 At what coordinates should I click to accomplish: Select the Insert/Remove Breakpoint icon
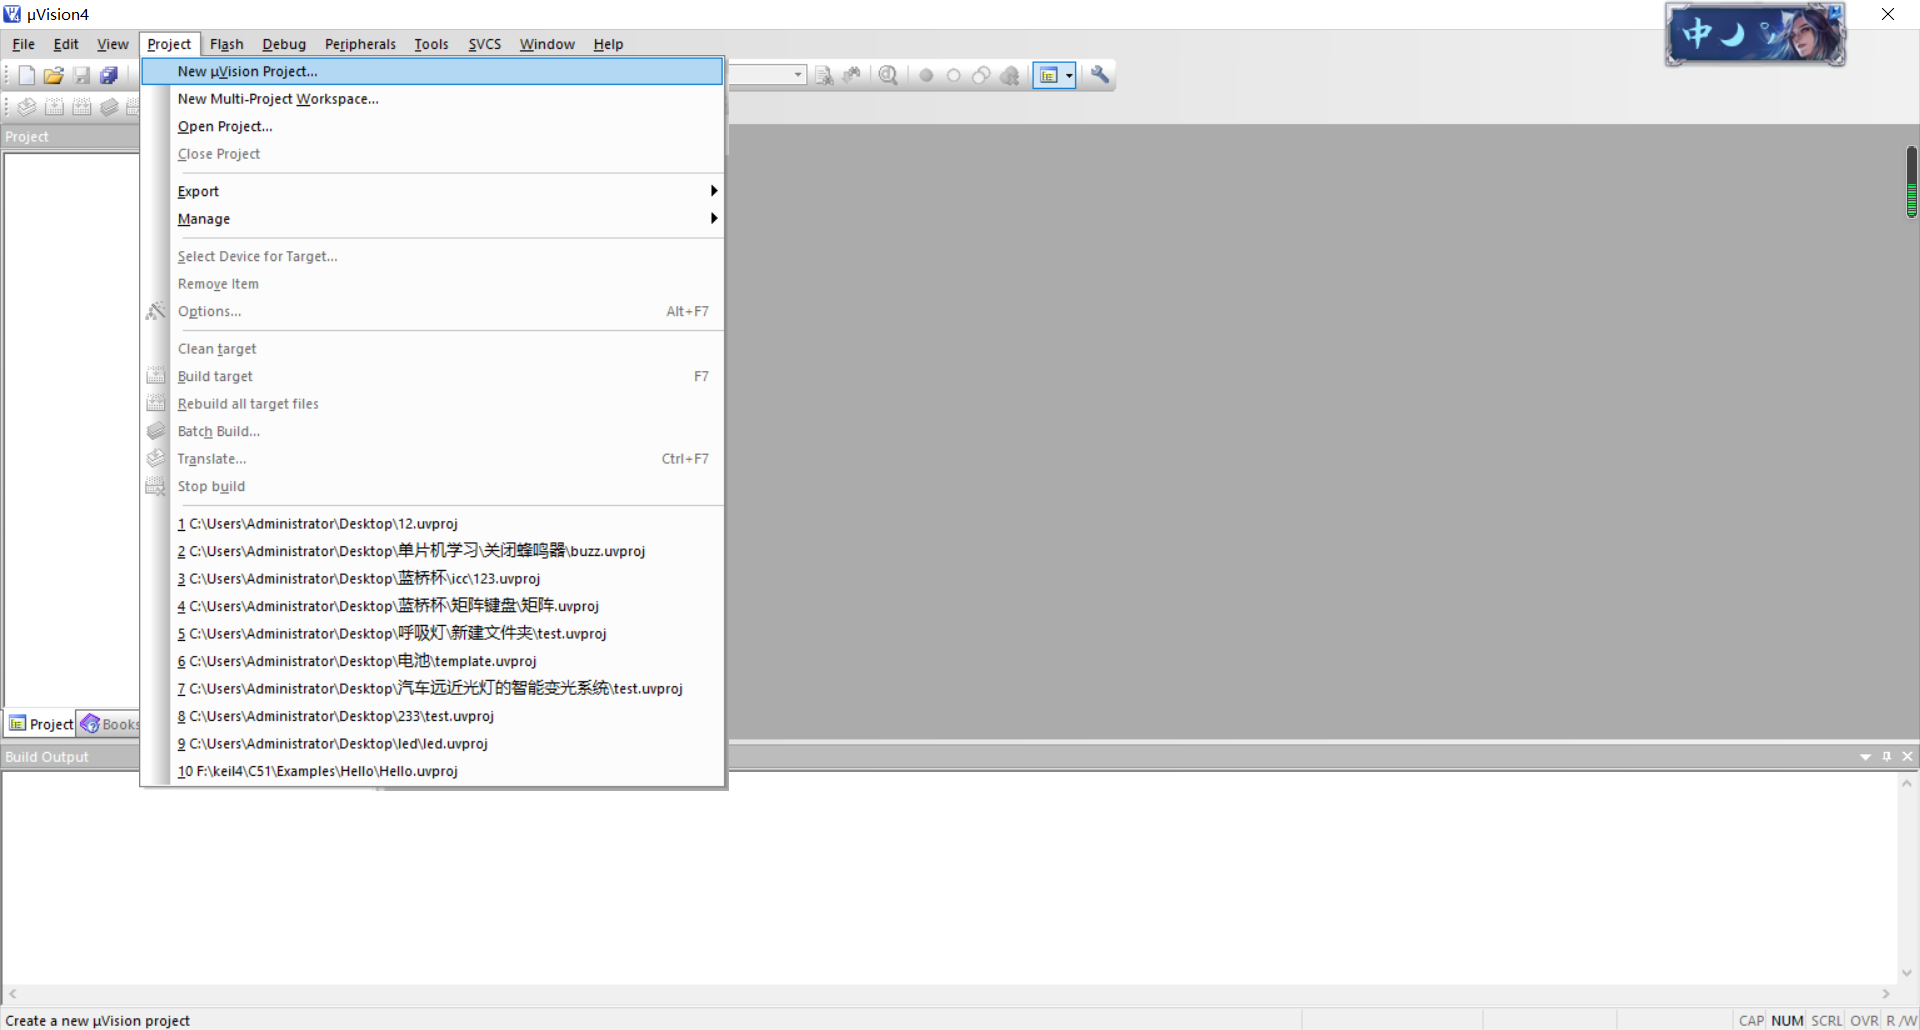point(925,75)
